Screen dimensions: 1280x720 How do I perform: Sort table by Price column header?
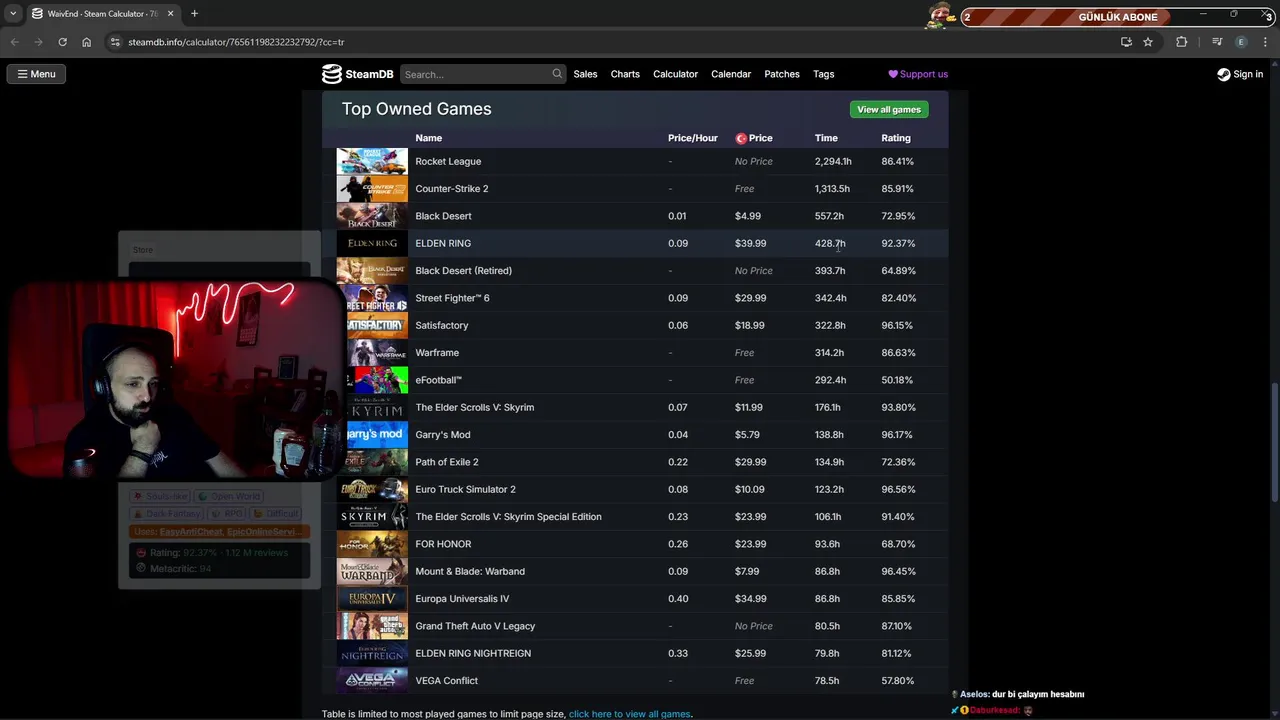754,138
